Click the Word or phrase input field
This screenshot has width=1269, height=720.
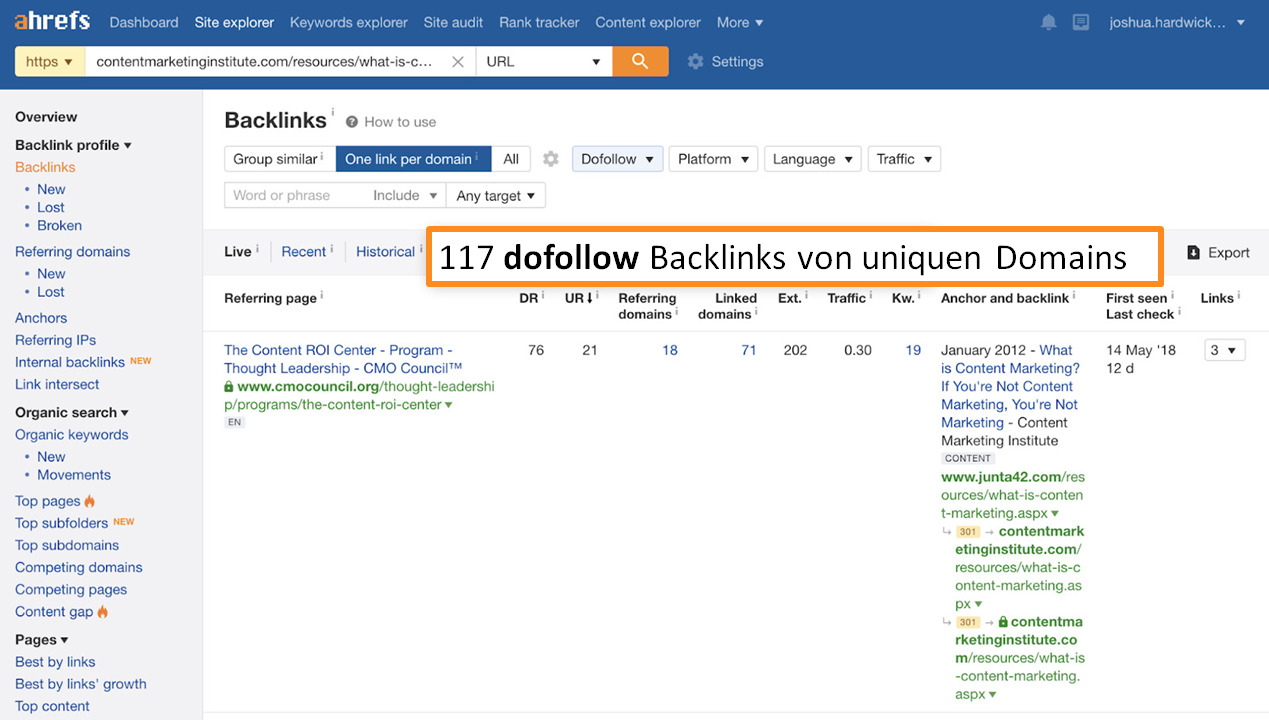(x=295, y=196)
